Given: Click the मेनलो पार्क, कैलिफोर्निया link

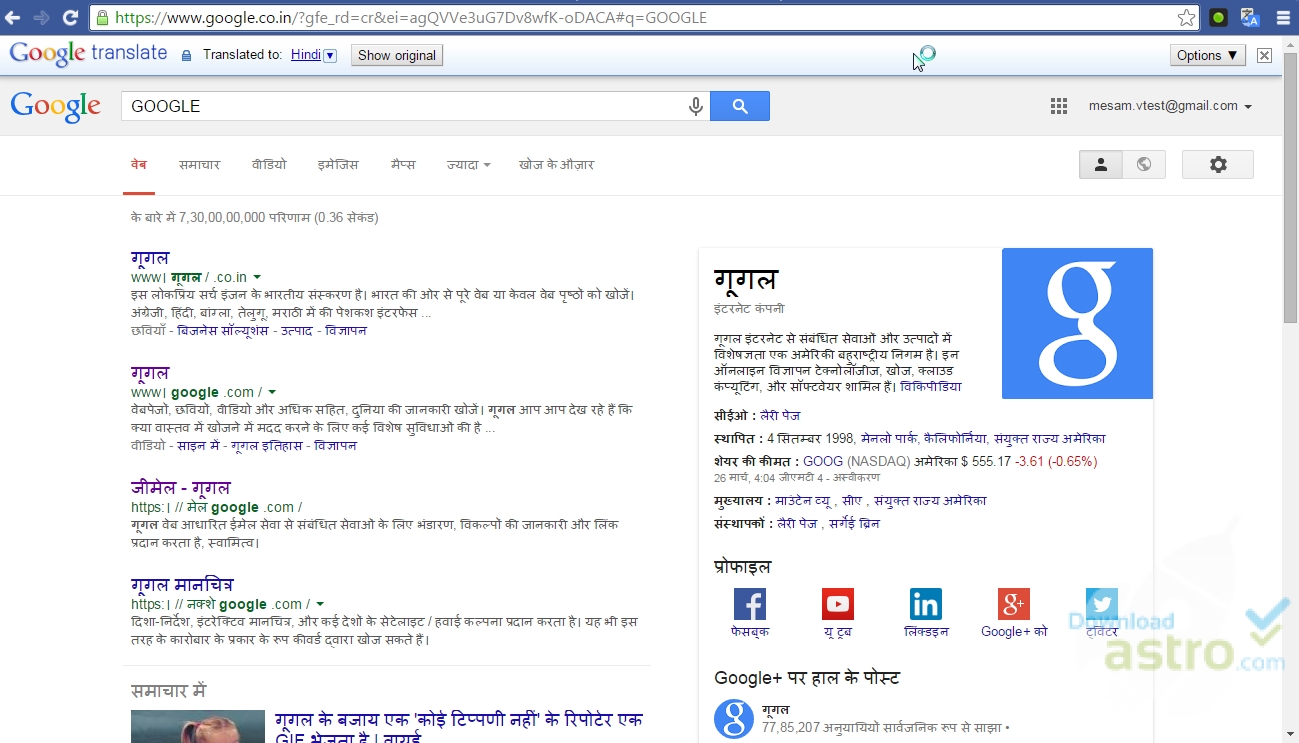Looking at the screenshot, I should pyautogui.click(x=924, y=439).
